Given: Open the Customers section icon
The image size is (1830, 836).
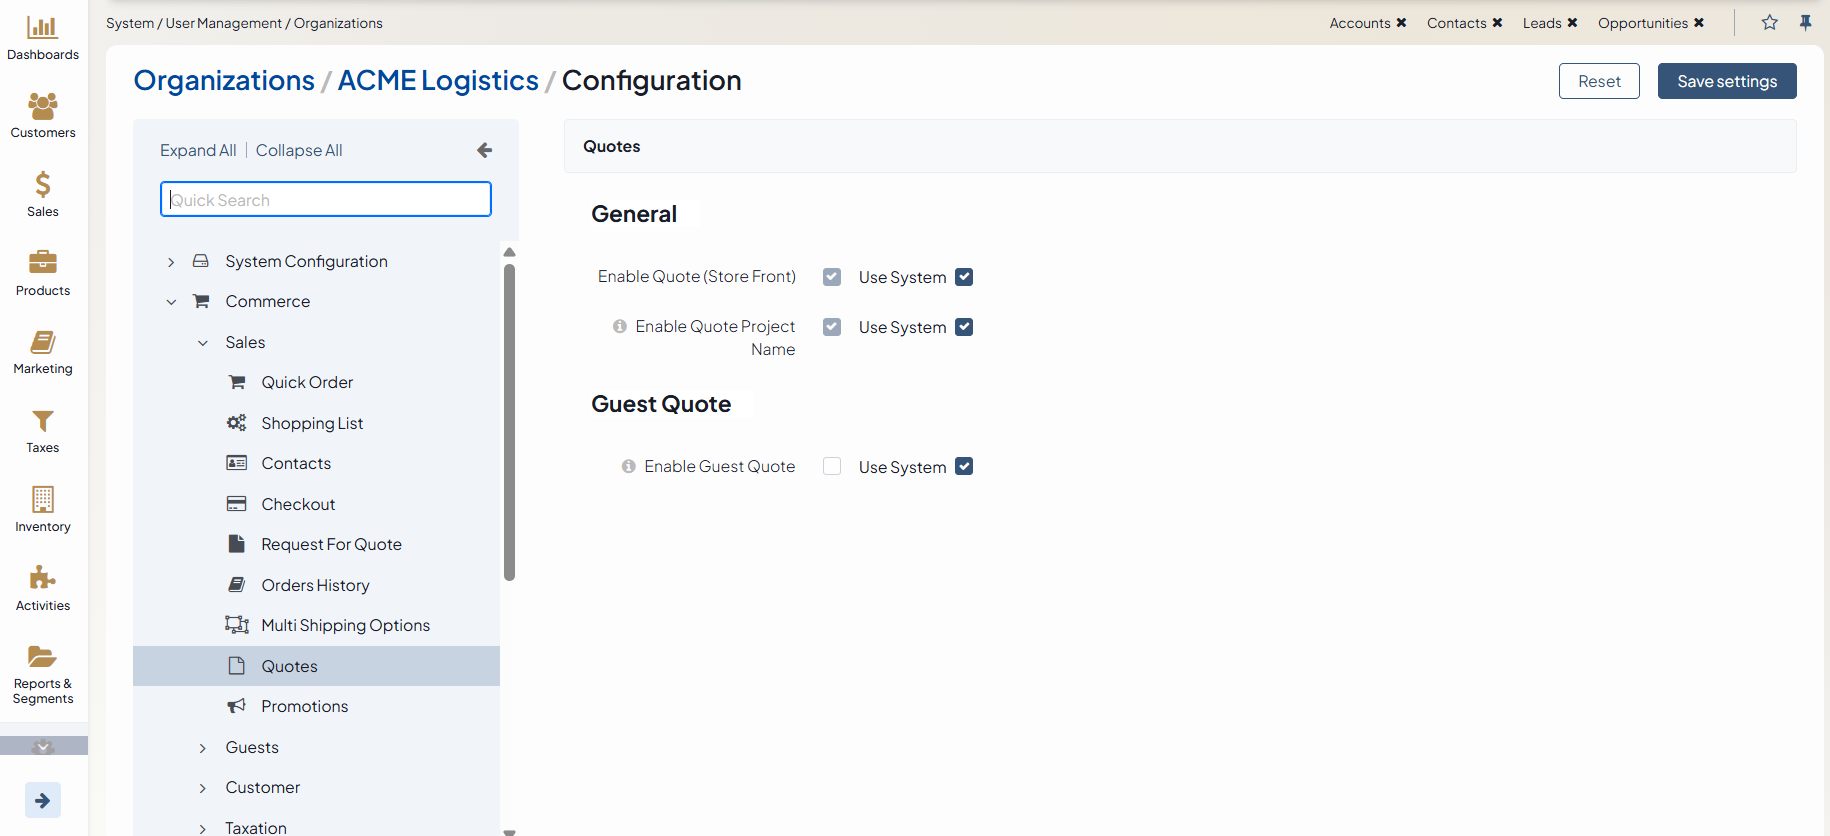Looking at the screenshot, I should [42, 106].
